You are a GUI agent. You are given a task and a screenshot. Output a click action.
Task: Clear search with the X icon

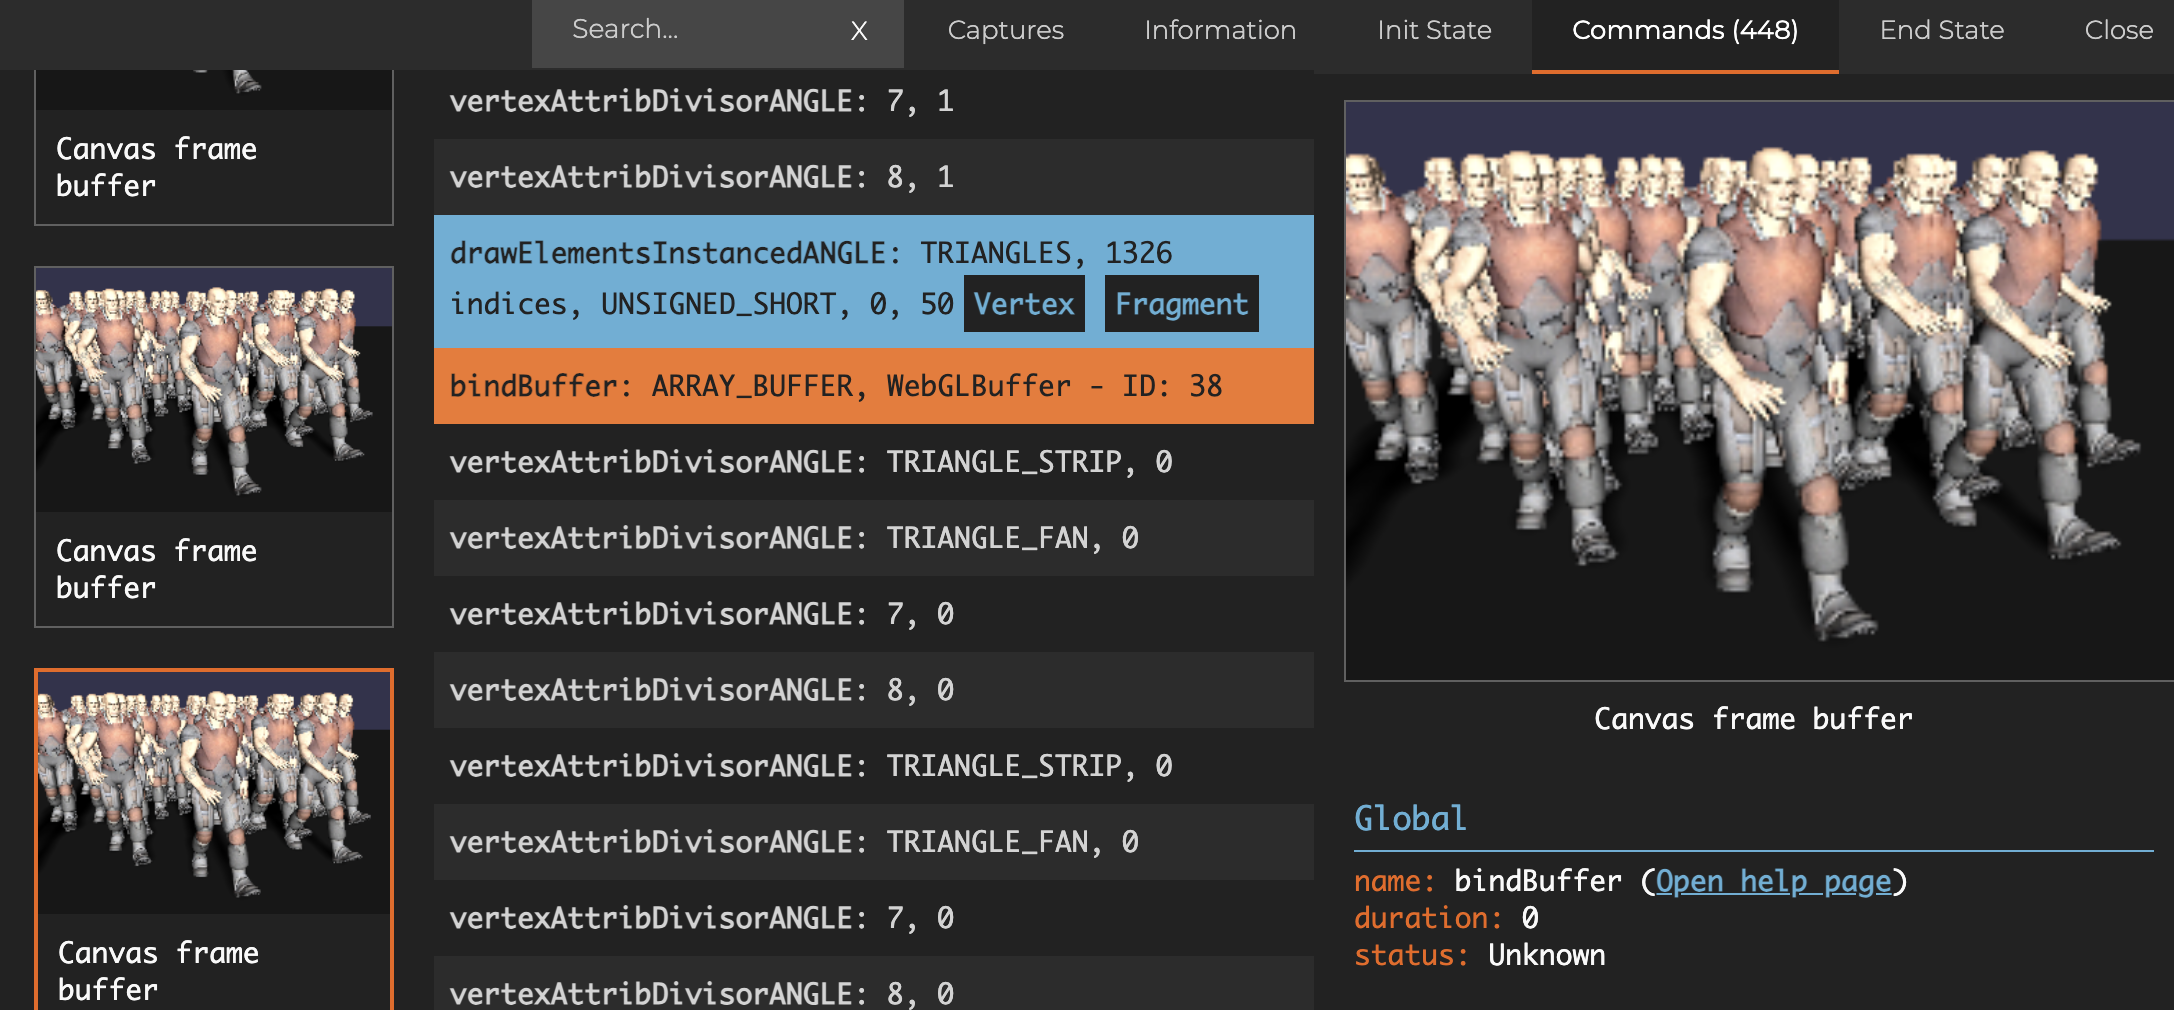pyautogui.click(x=858, y=31)
